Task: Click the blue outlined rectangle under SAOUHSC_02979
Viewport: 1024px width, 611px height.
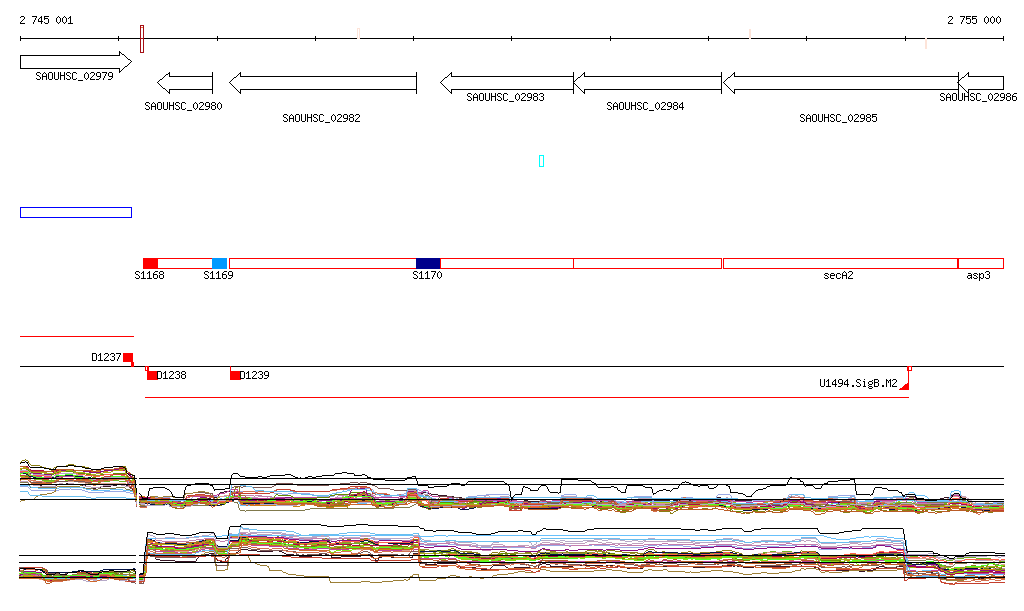Action: 76,212
